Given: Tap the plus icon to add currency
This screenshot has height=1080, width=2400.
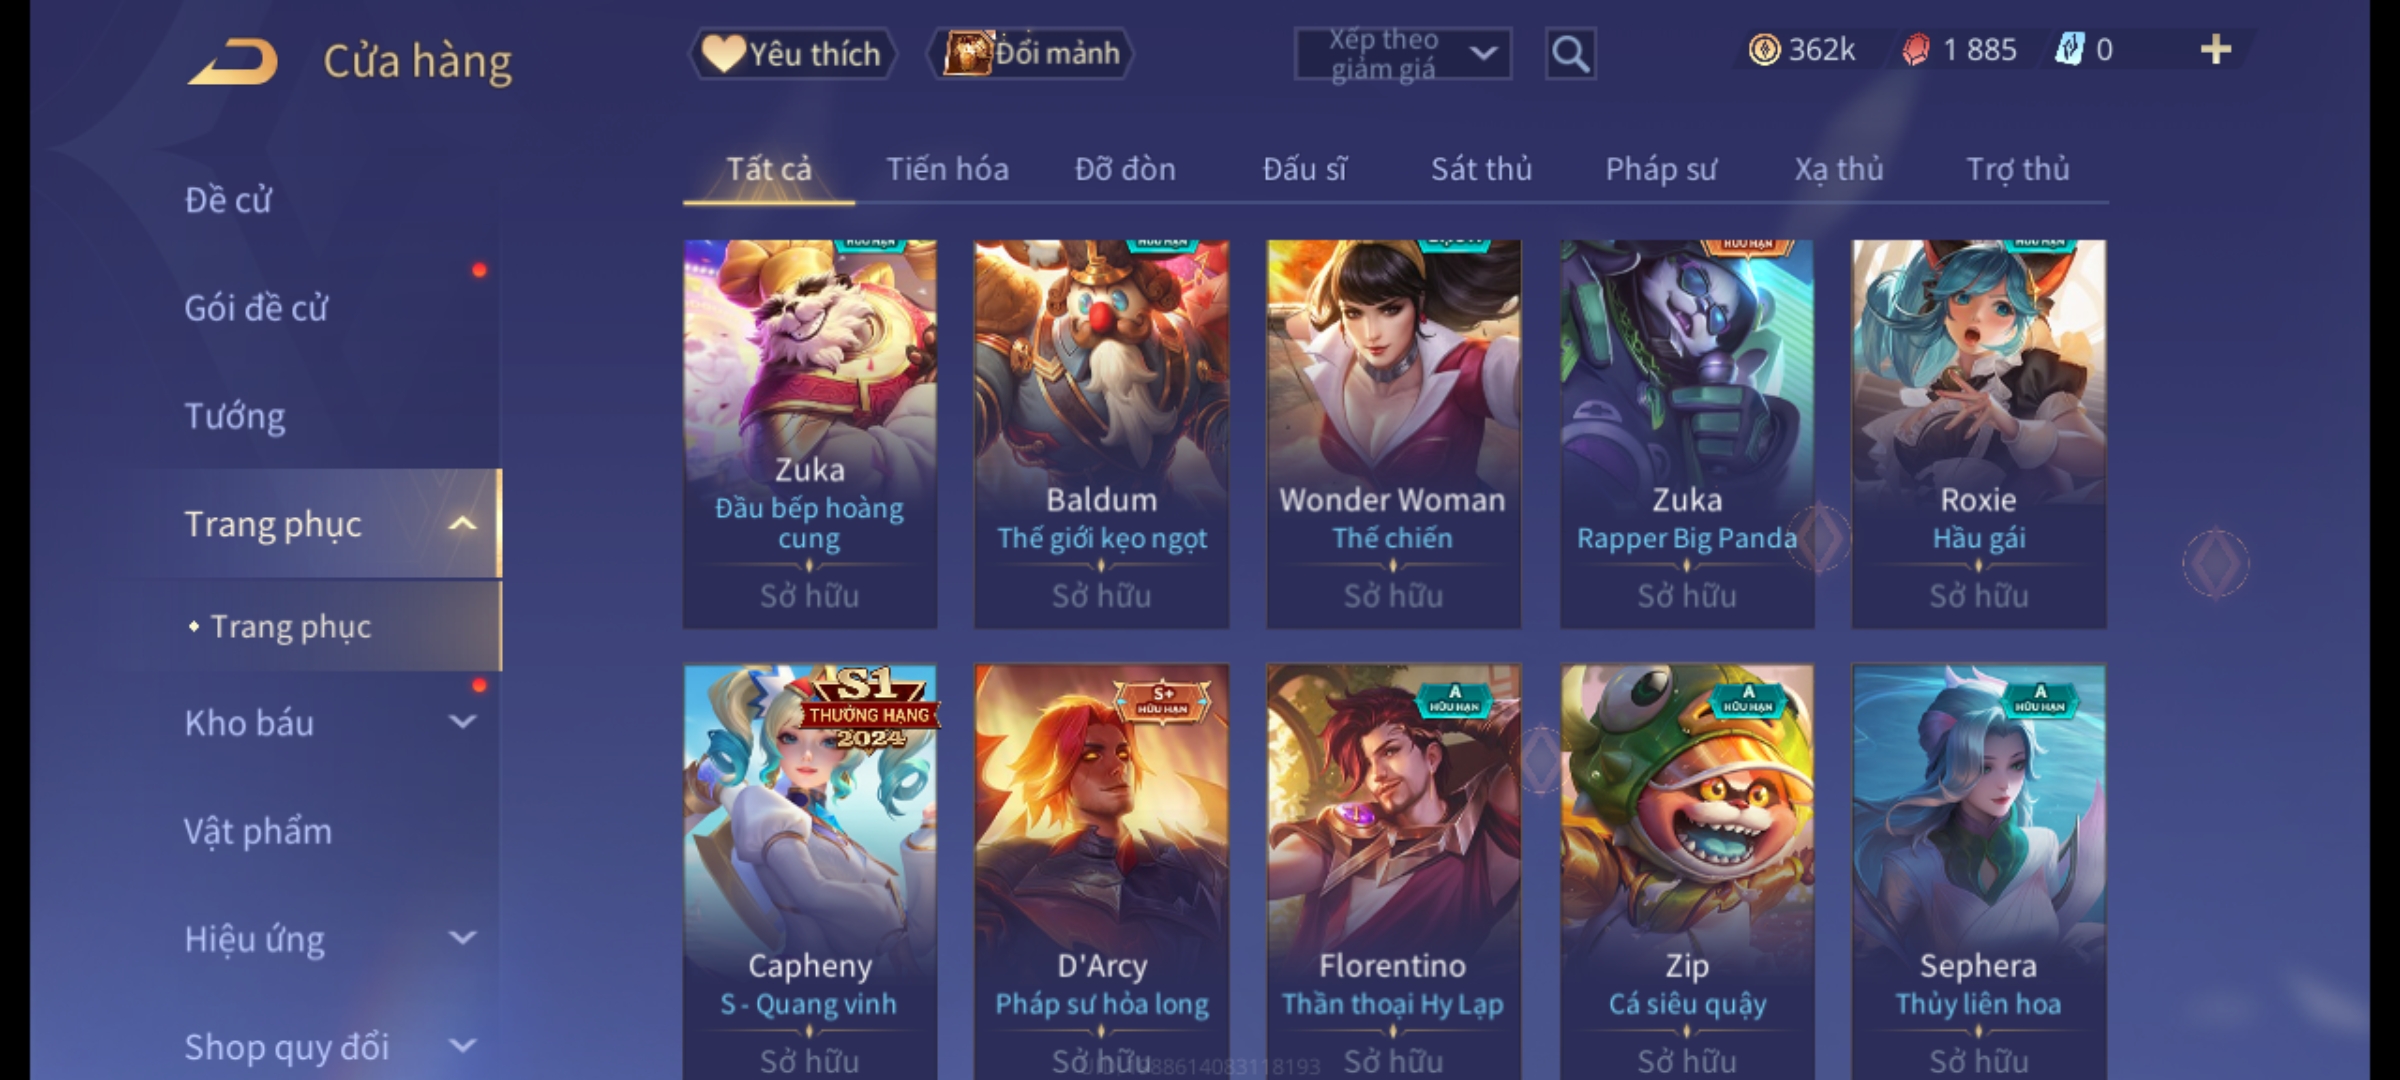Looking at the screenshot, I should pos(2216,50).
